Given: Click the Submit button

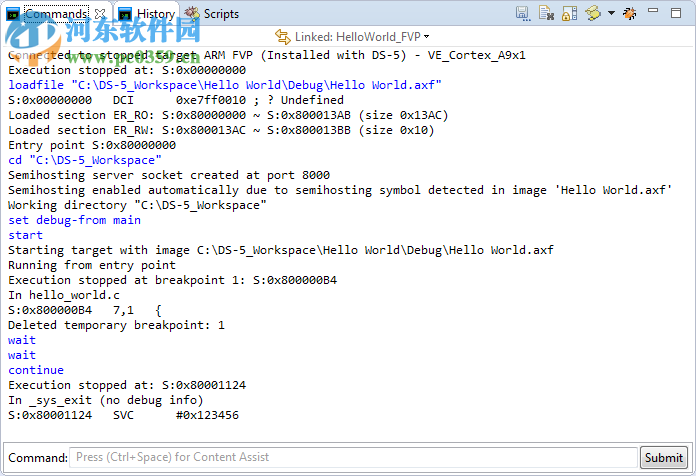Looking at the screenshot, I should point(664,457).
